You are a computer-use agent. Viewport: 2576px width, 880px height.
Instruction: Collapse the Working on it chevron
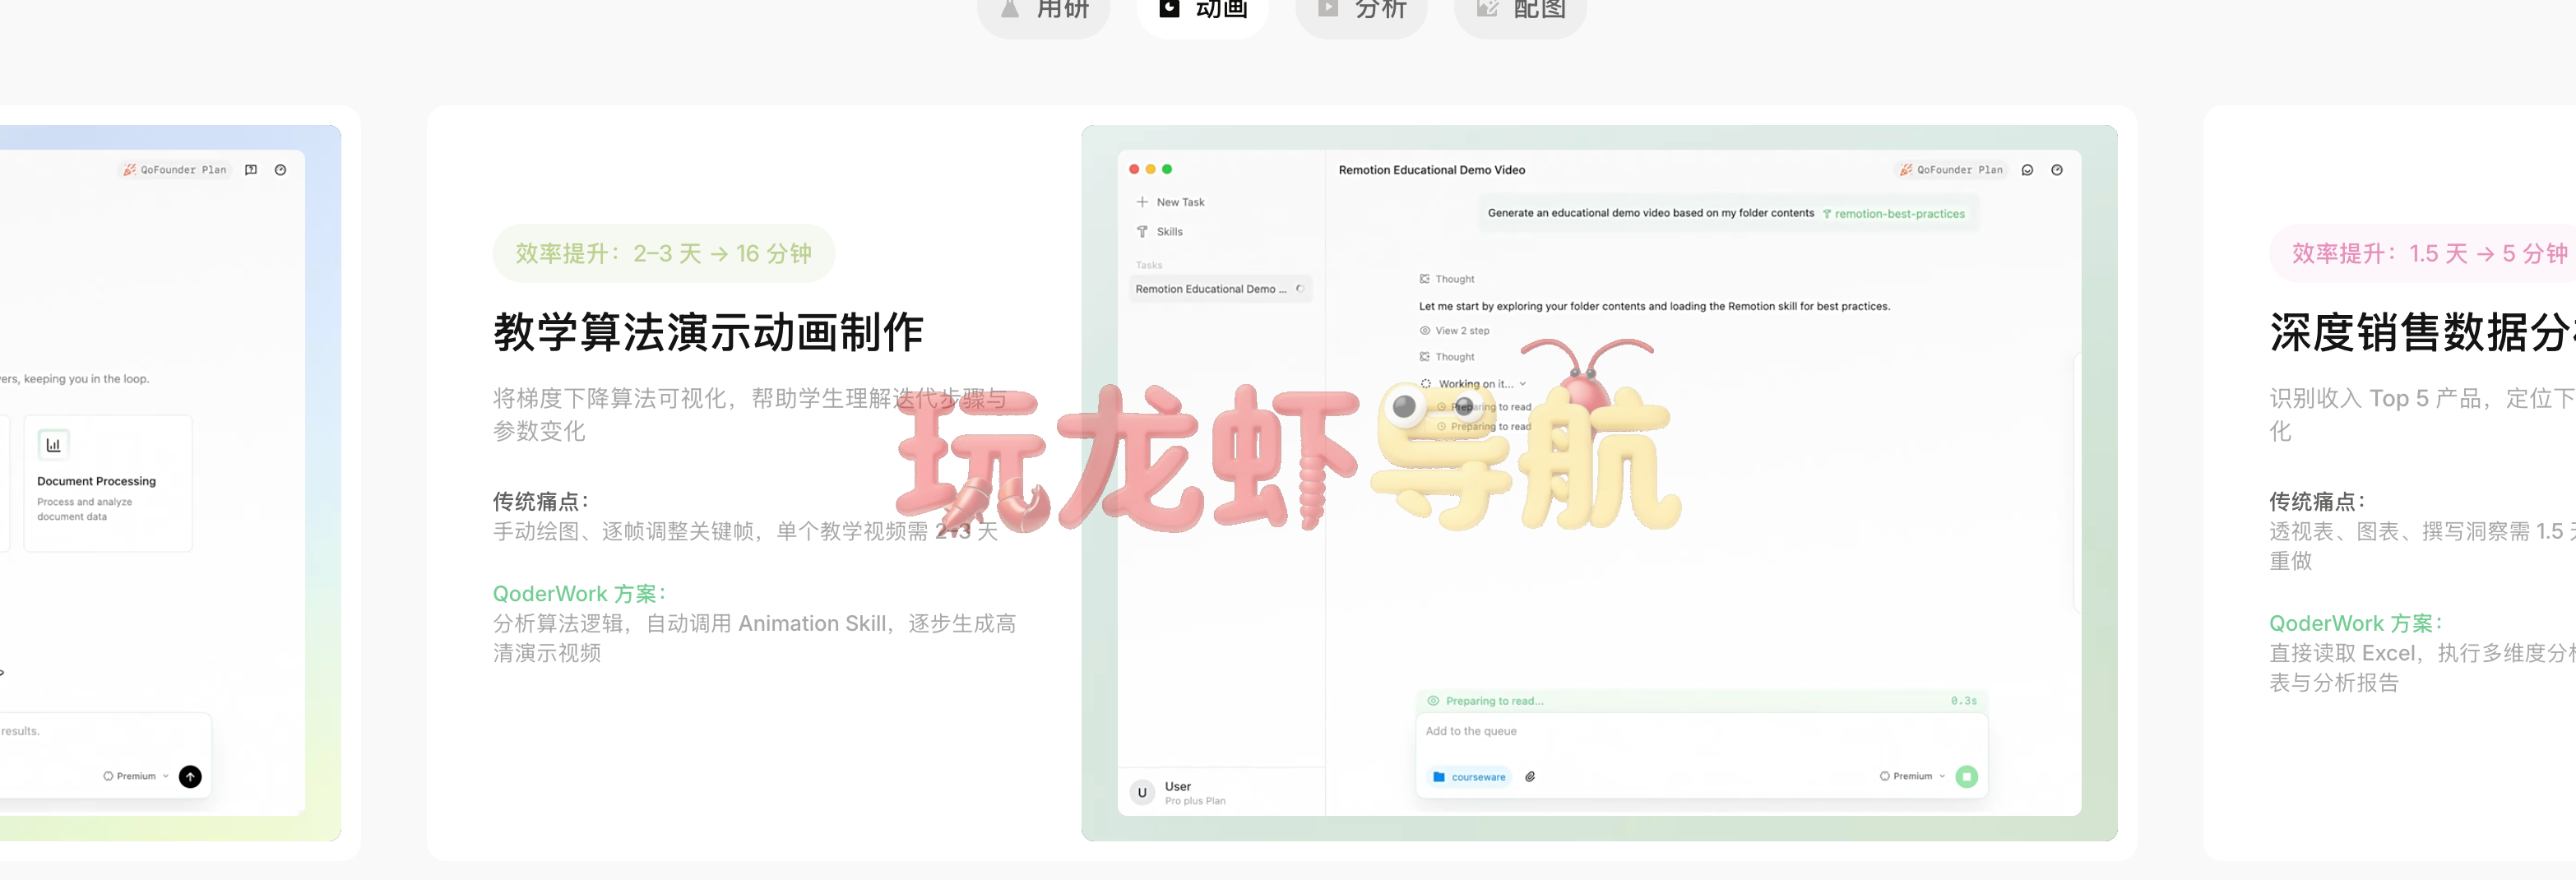click(x=1523, y=384)
